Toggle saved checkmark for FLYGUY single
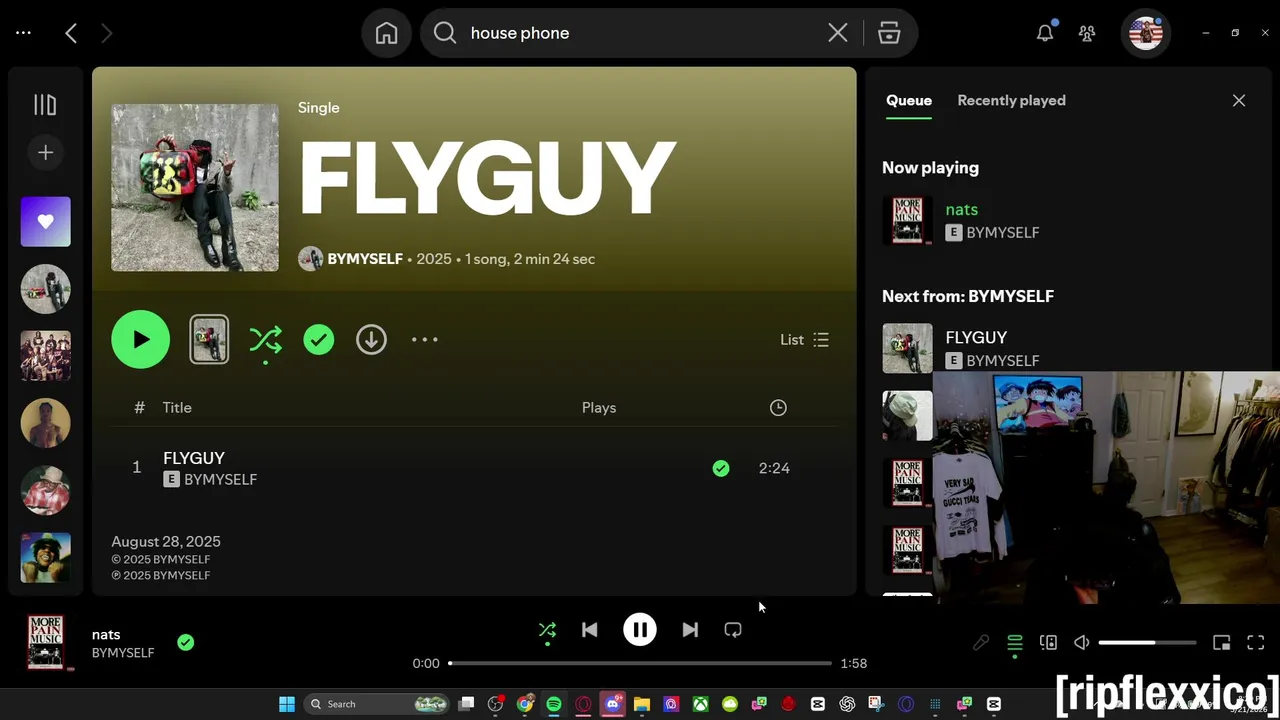The width and height of the screenshot is (1280, 720). point(319,340)
